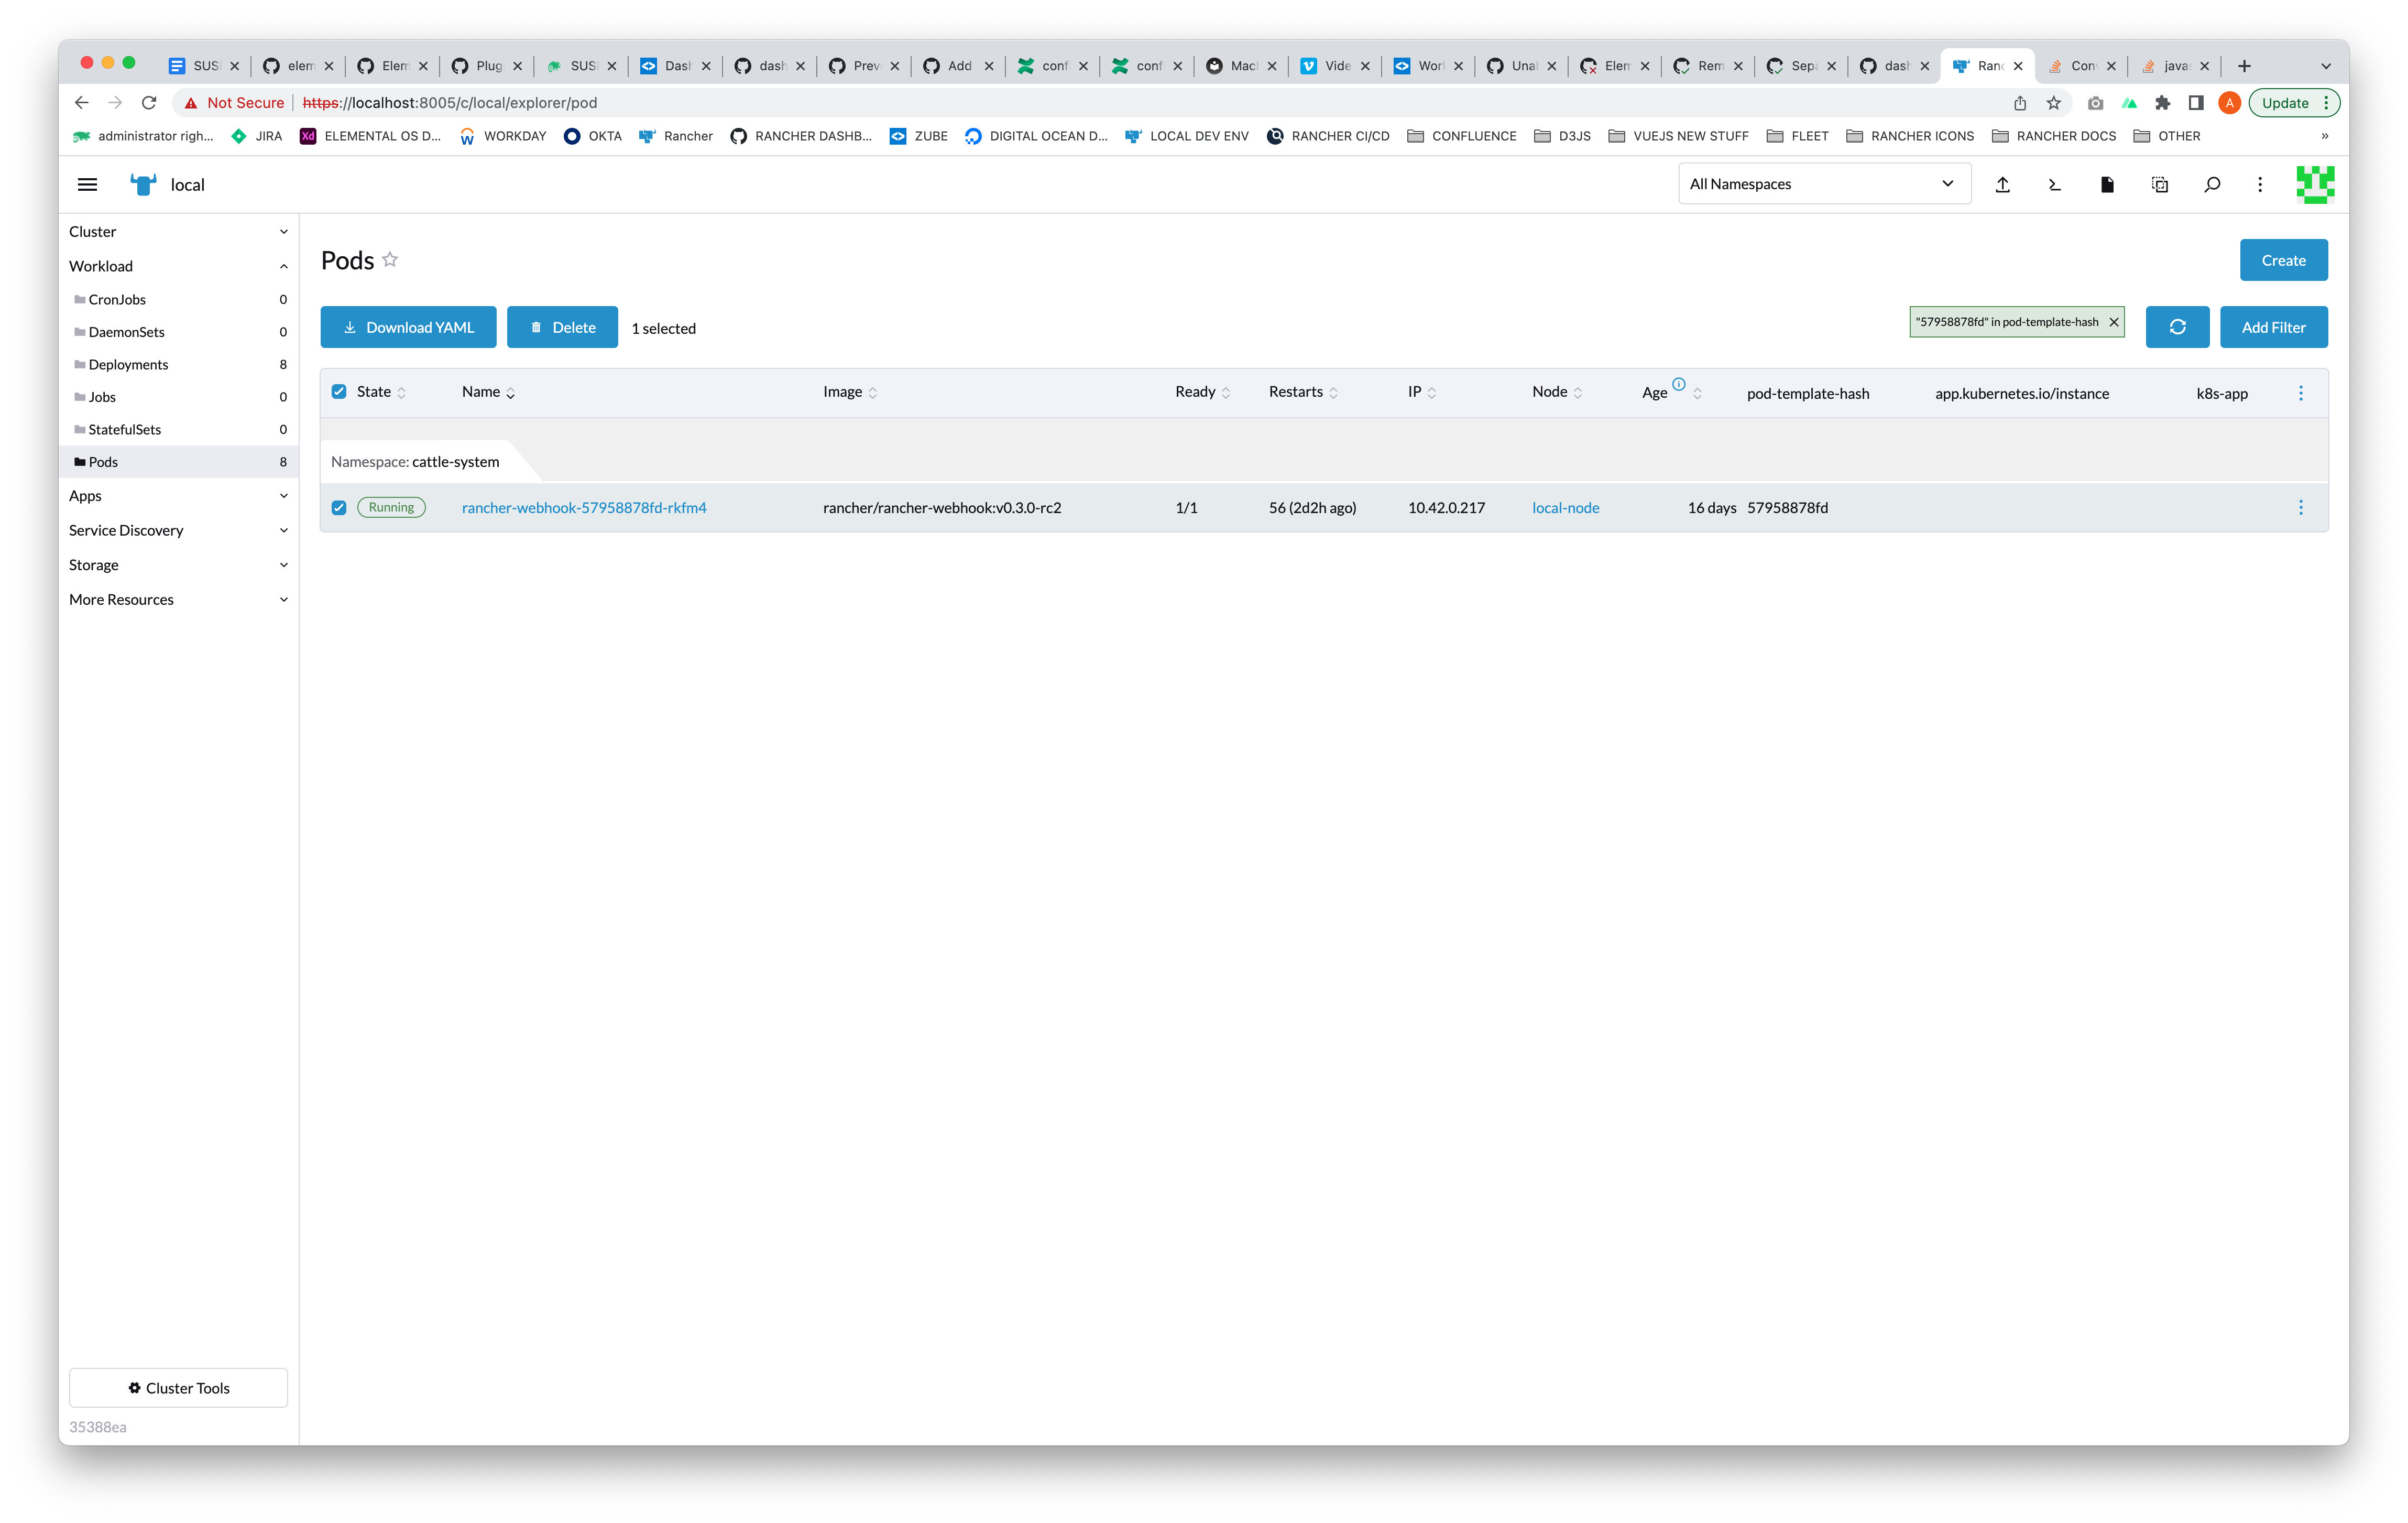Expand the Service Discovery sidebar group
The width and height of the screenshot is (2408, 1523).
178,530
